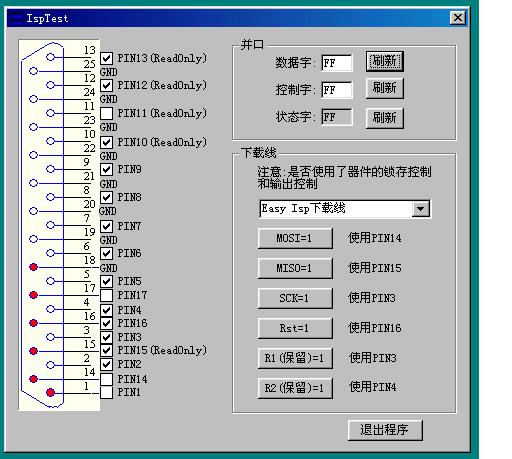This screenshot has height=459, width=512.
Task: Toggle the PIN14 checkbox
Action: [x=106, y=379]
